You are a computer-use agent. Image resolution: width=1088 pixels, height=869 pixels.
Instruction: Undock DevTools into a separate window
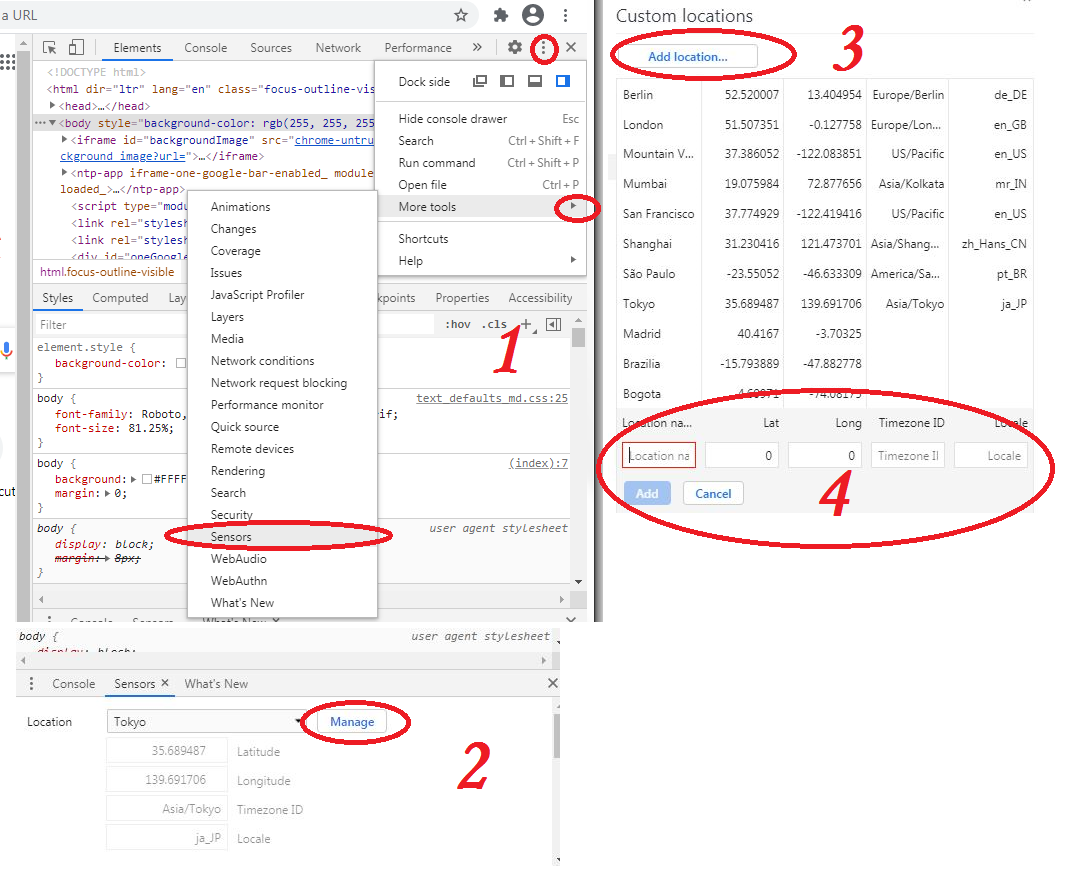tap(479, 81)
